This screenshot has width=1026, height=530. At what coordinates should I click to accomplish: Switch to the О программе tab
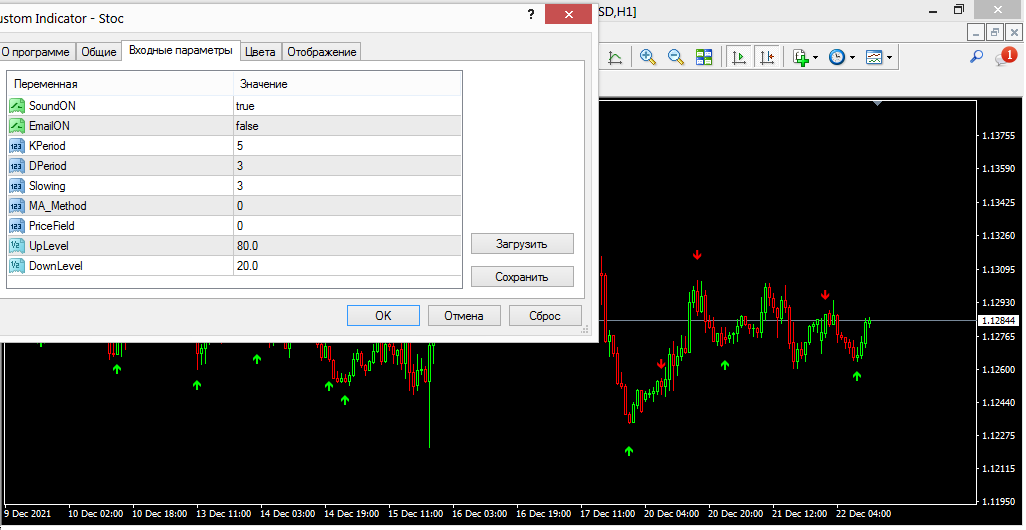(x=37, y=52)
